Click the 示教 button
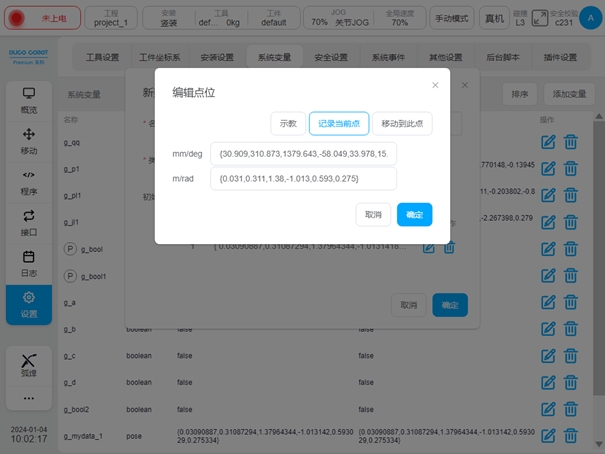 [x=288, y=123]
